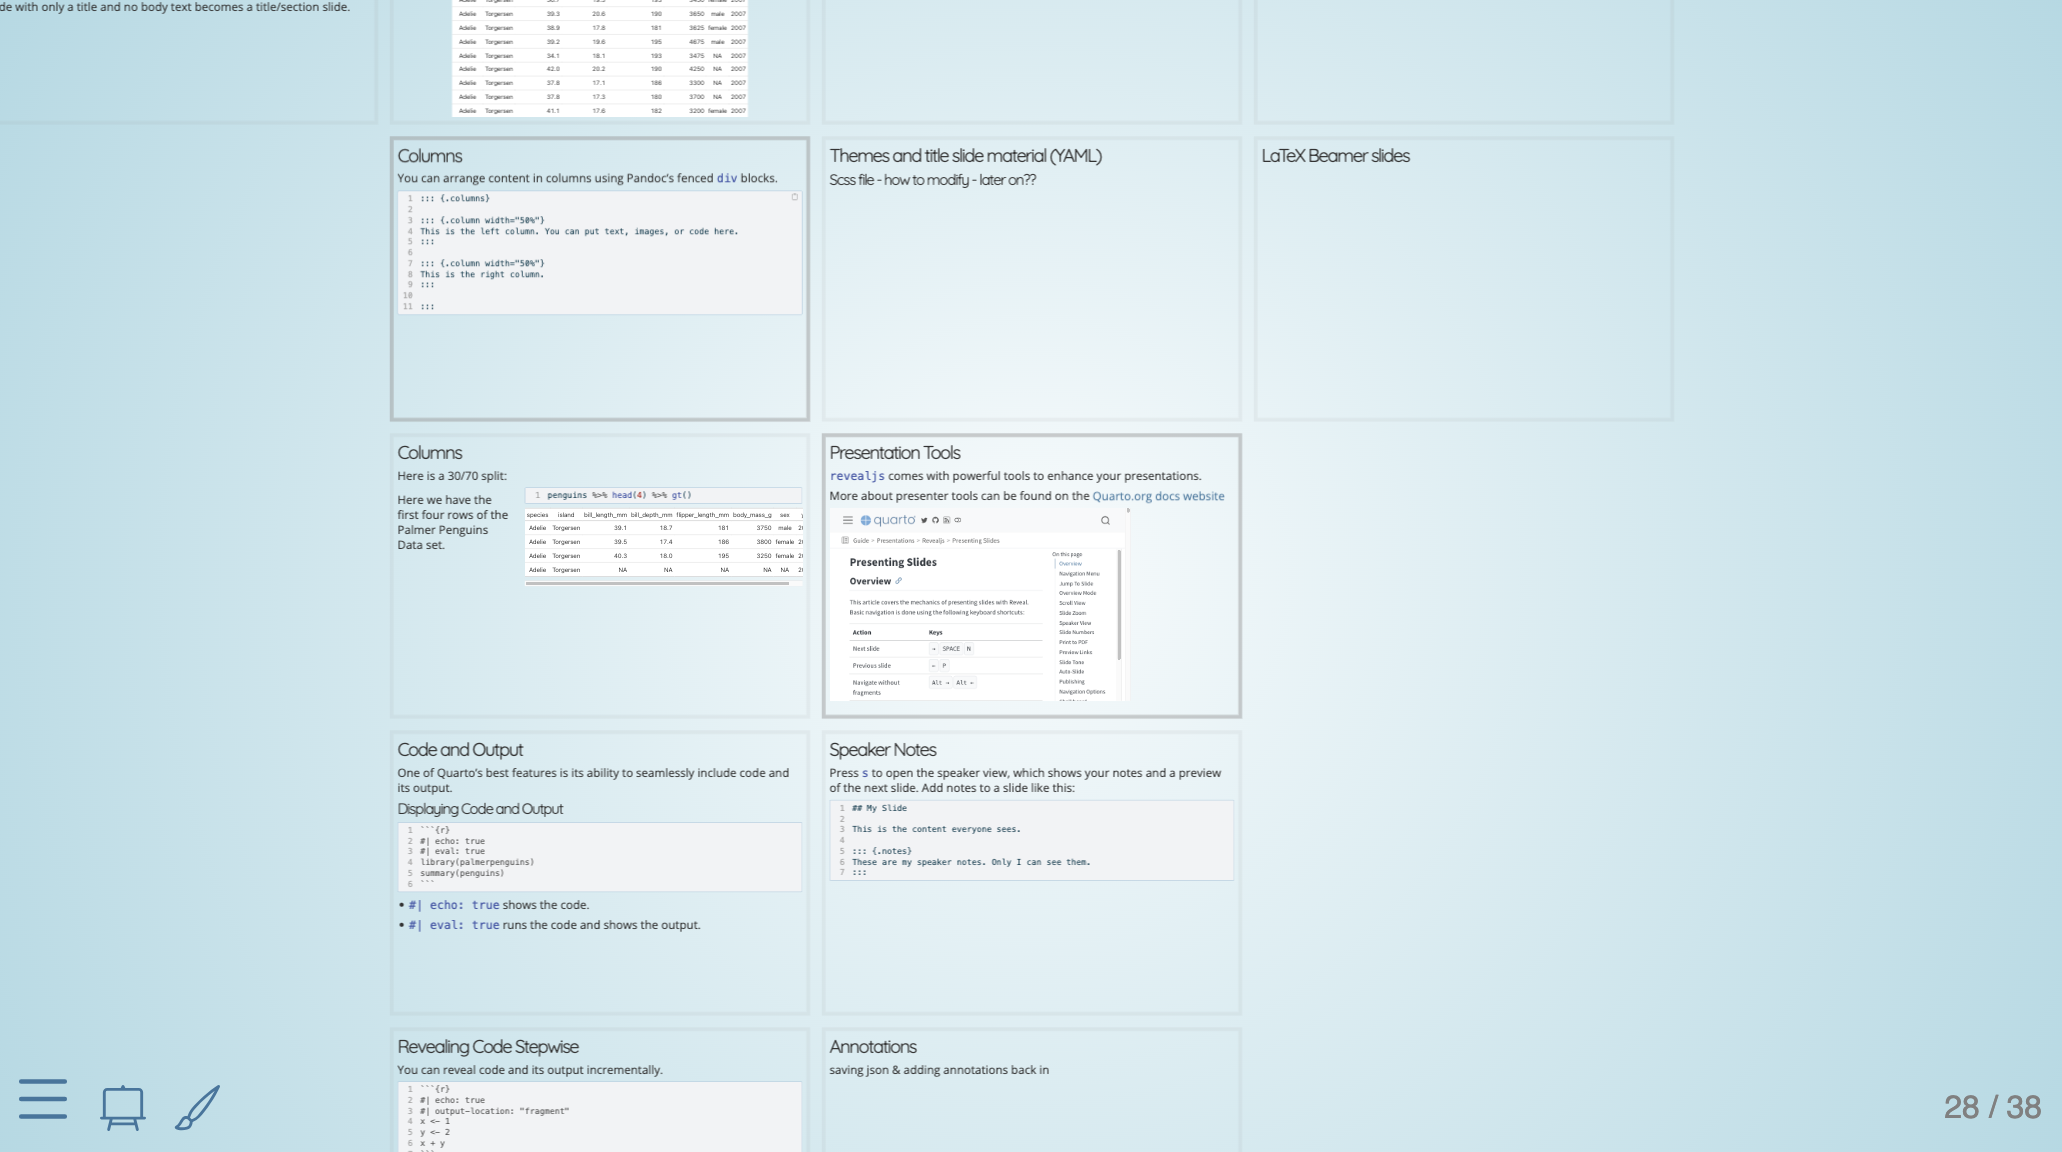This screenshot has width=2062, height=1152.
Task: Toggle the chalkboard view icon
Action: 123,1107
